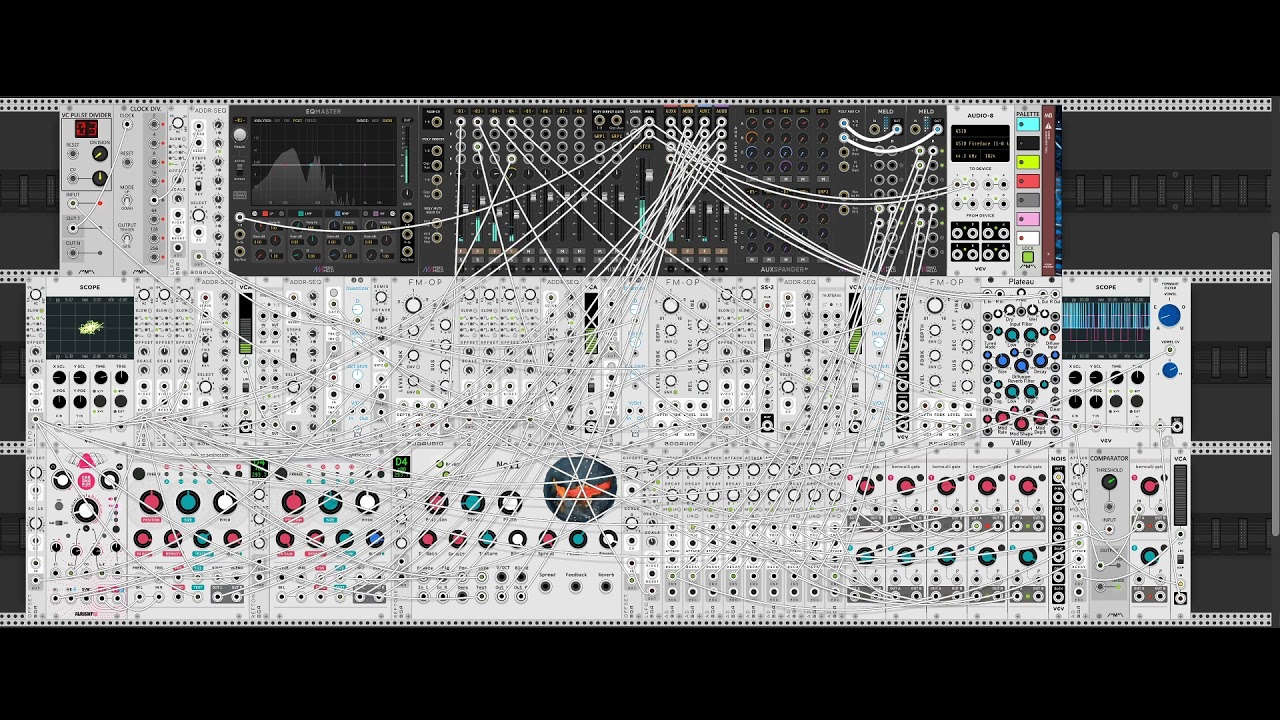Click the warning triangle icon on red MB module
This screenshot has height=720, width=1280.
[1048, 125]
